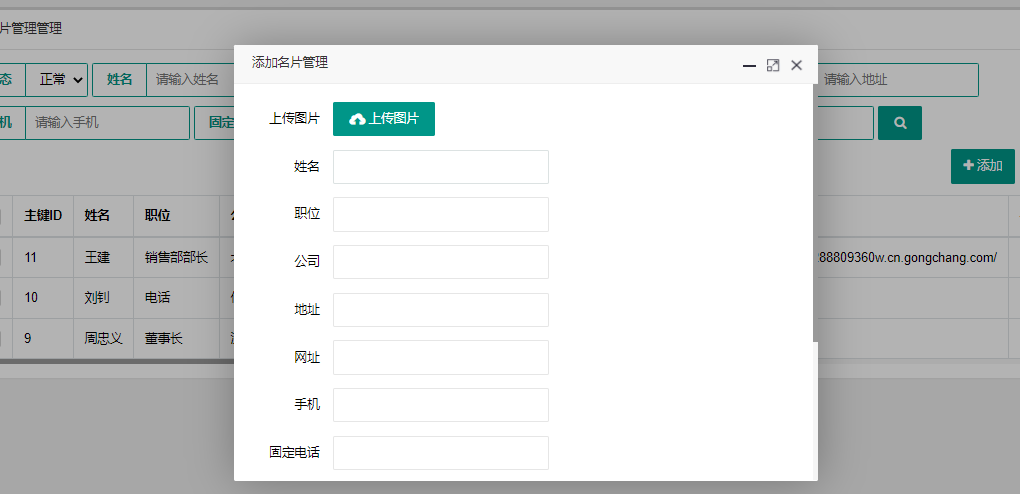Image resolution: width=1020 pixels, height=494 pixels.
Task: Click the 请输入手机 search field in background
Action: [x=107, y=122]
